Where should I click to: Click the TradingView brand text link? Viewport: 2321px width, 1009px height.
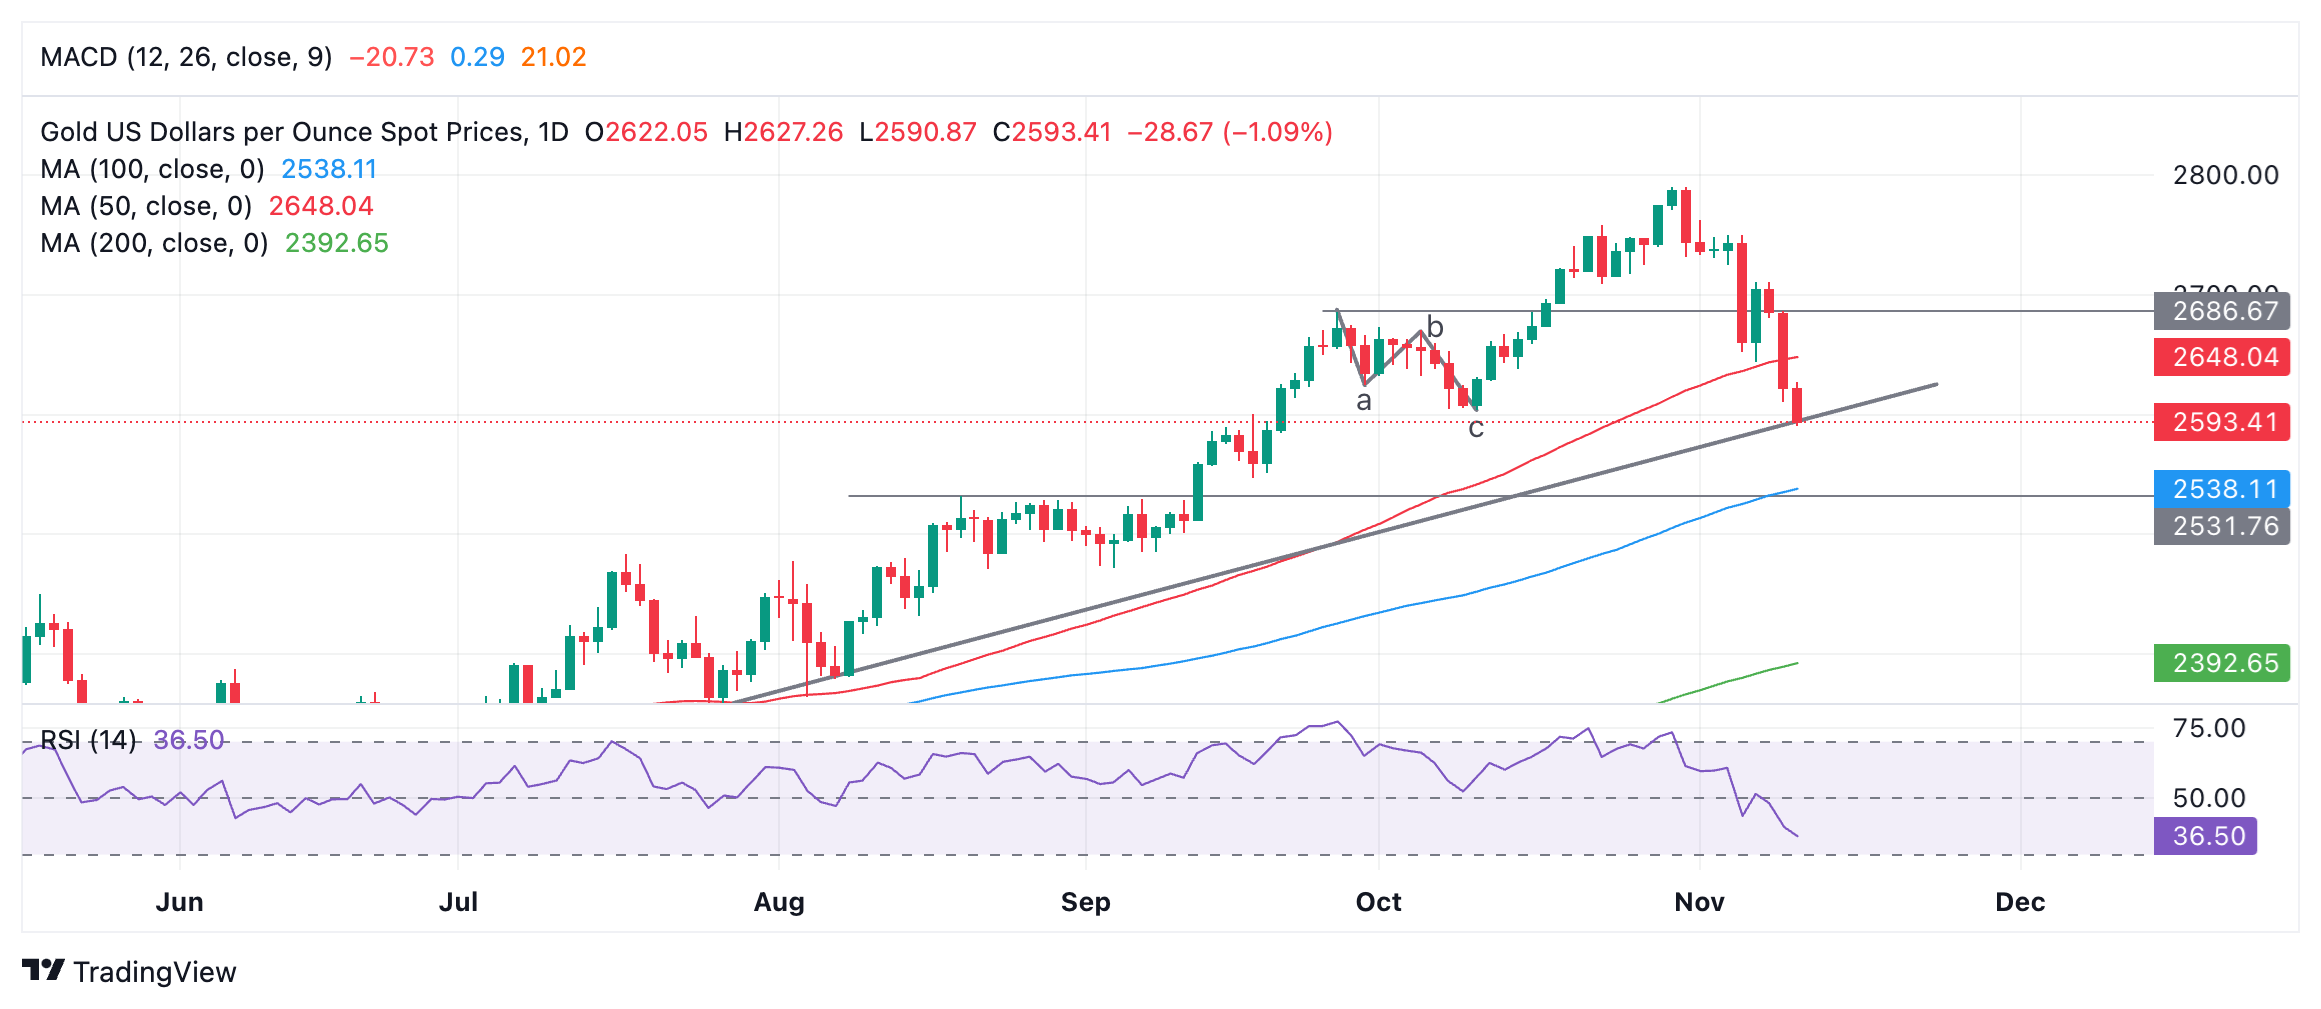pyautogui.click(x=154, y=972)
